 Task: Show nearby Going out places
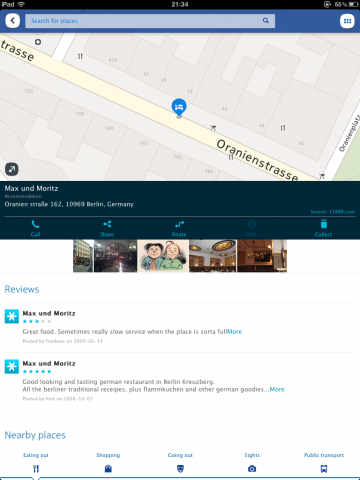click(180, 463)
